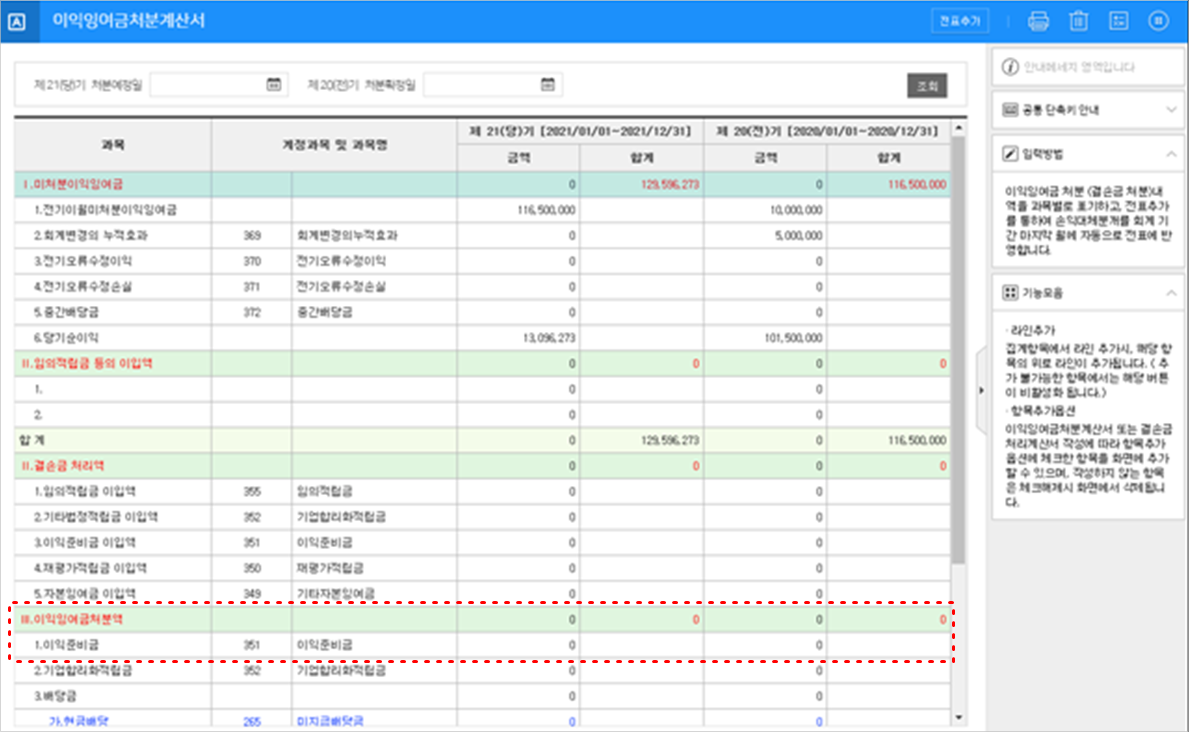Image resolution: width=1189 pixels, height=732 pixels.
Task: Click the printer icon in header
Action: click(x=1038, y=21)
